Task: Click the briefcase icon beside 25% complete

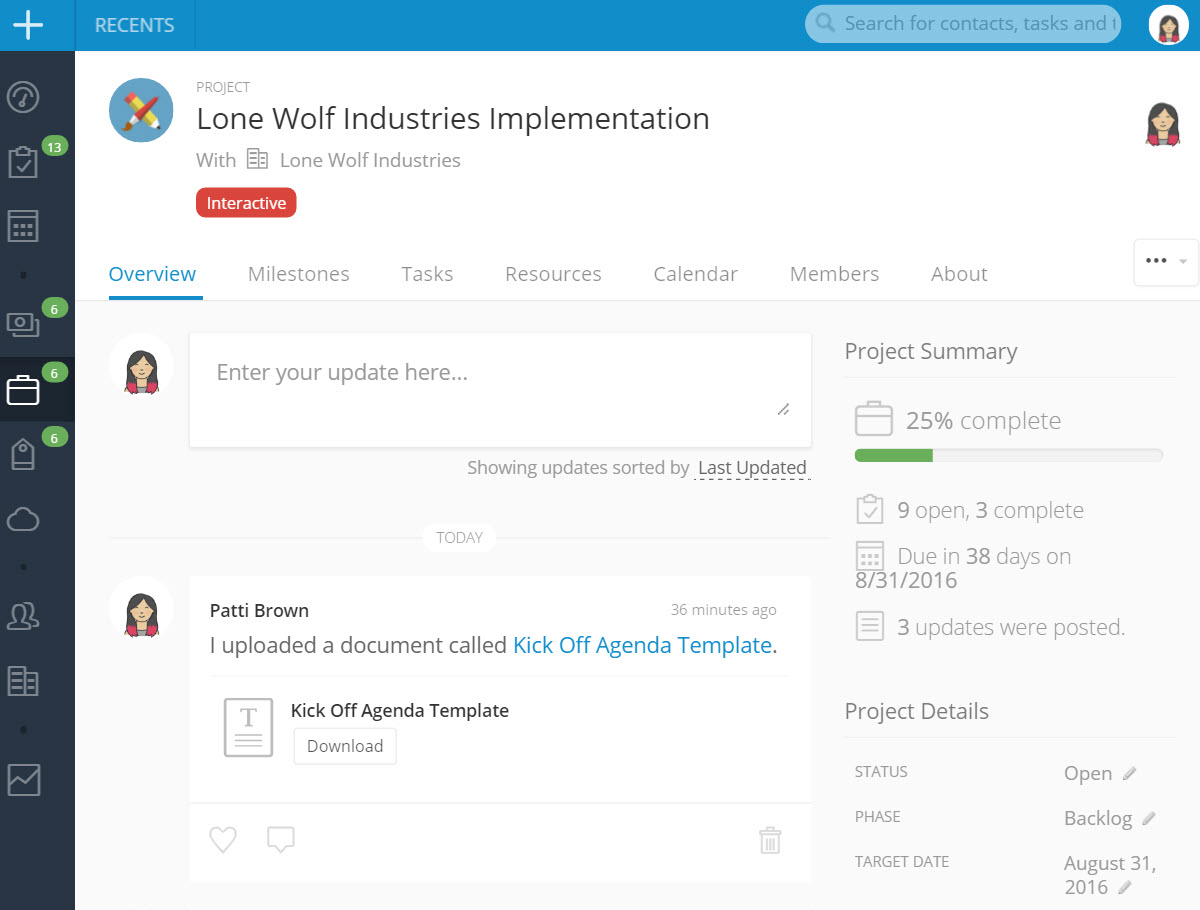Action: pyautogui.click(x=873, y=420)
